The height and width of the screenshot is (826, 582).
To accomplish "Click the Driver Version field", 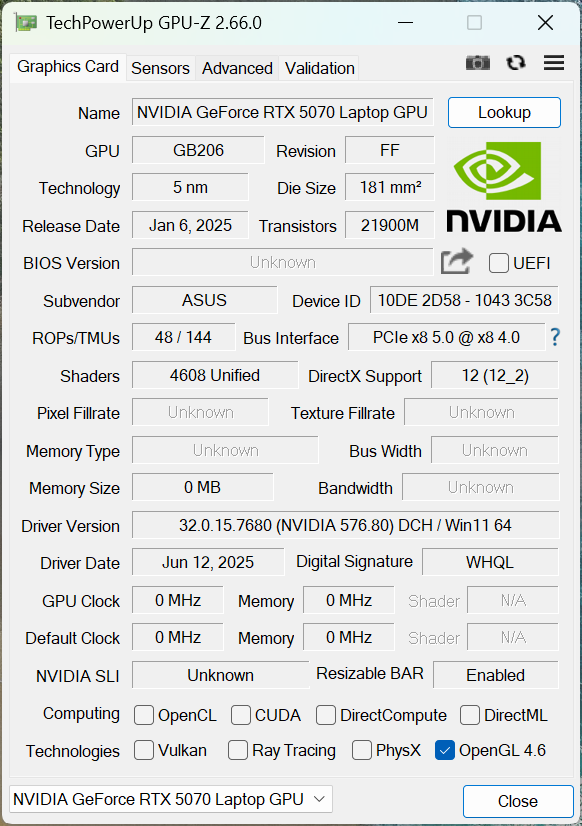I will tap(345, 525).
